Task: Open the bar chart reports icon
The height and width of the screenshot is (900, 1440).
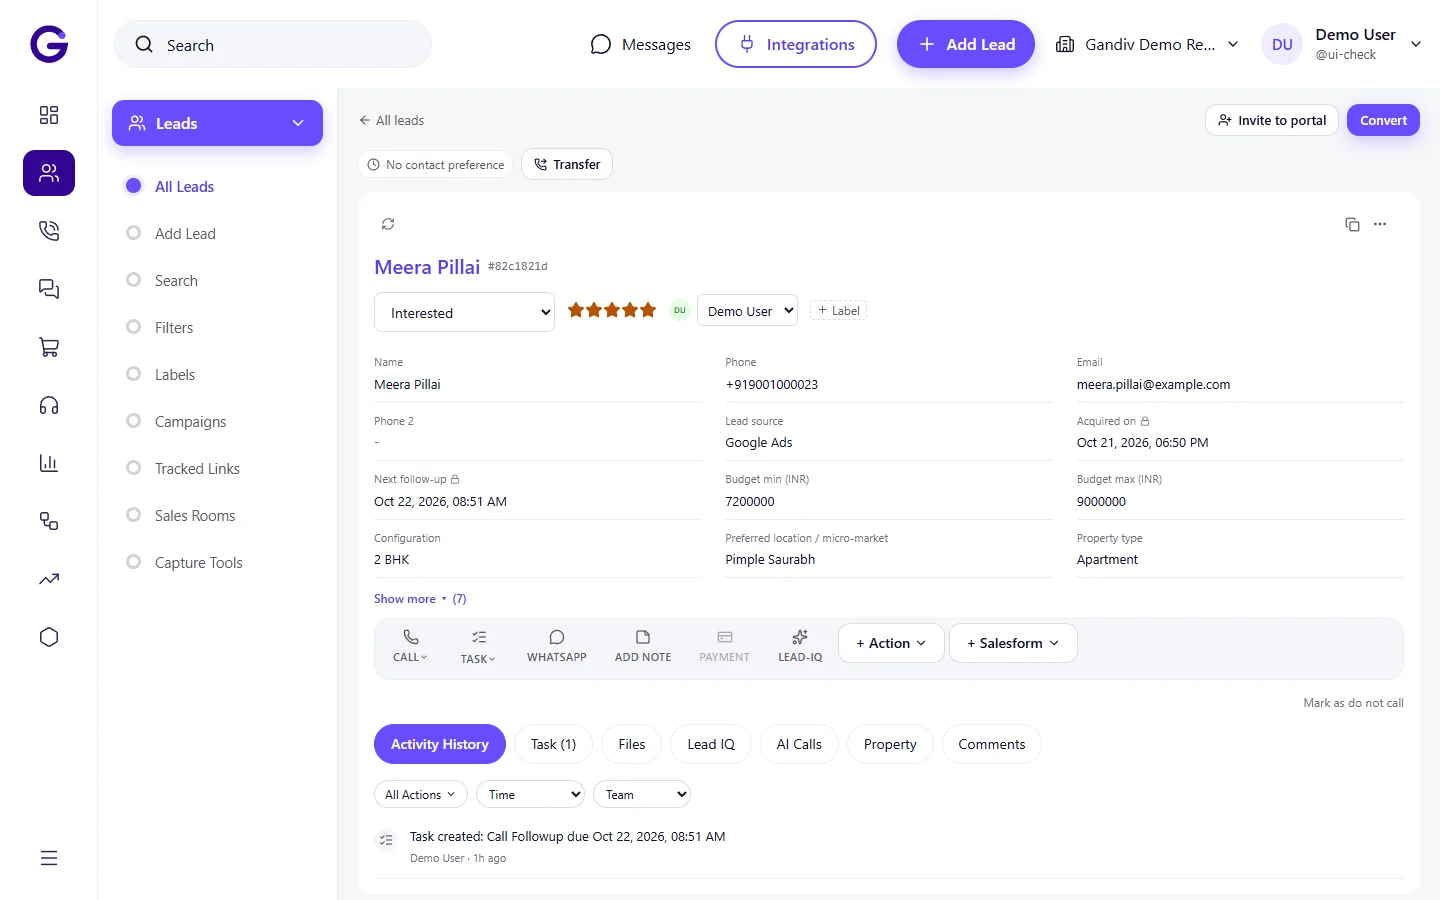Action: click(x=49, y=463)
